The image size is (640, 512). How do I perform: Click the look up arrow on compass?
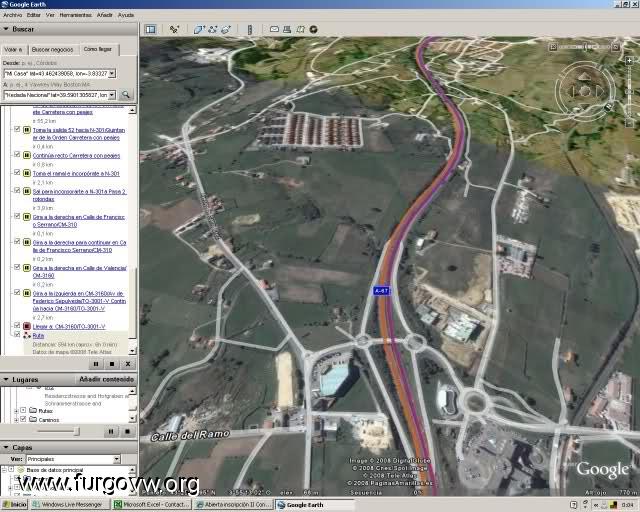click(584, 76)
